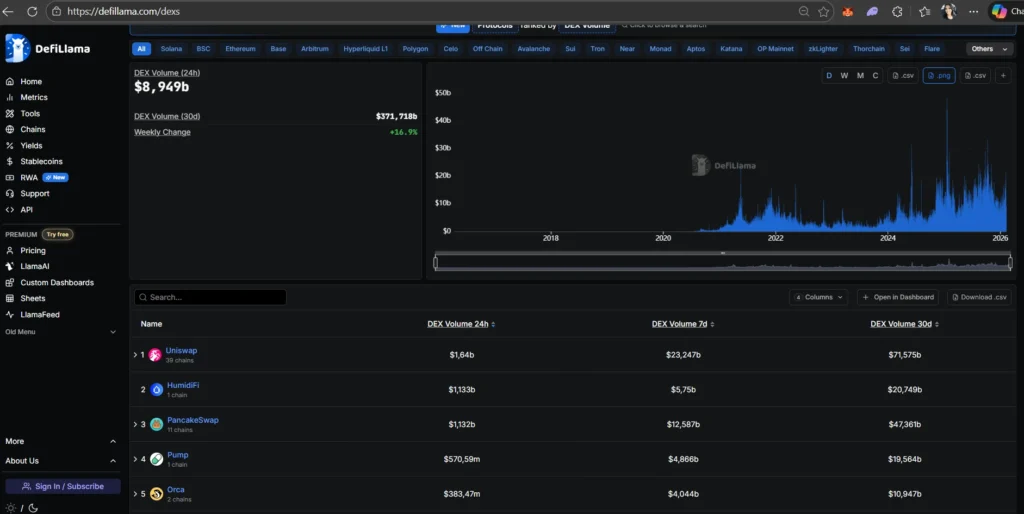1024x514 pixels.
Task: Open the HumidiFi protocol name link
Action: coord(183,385)
